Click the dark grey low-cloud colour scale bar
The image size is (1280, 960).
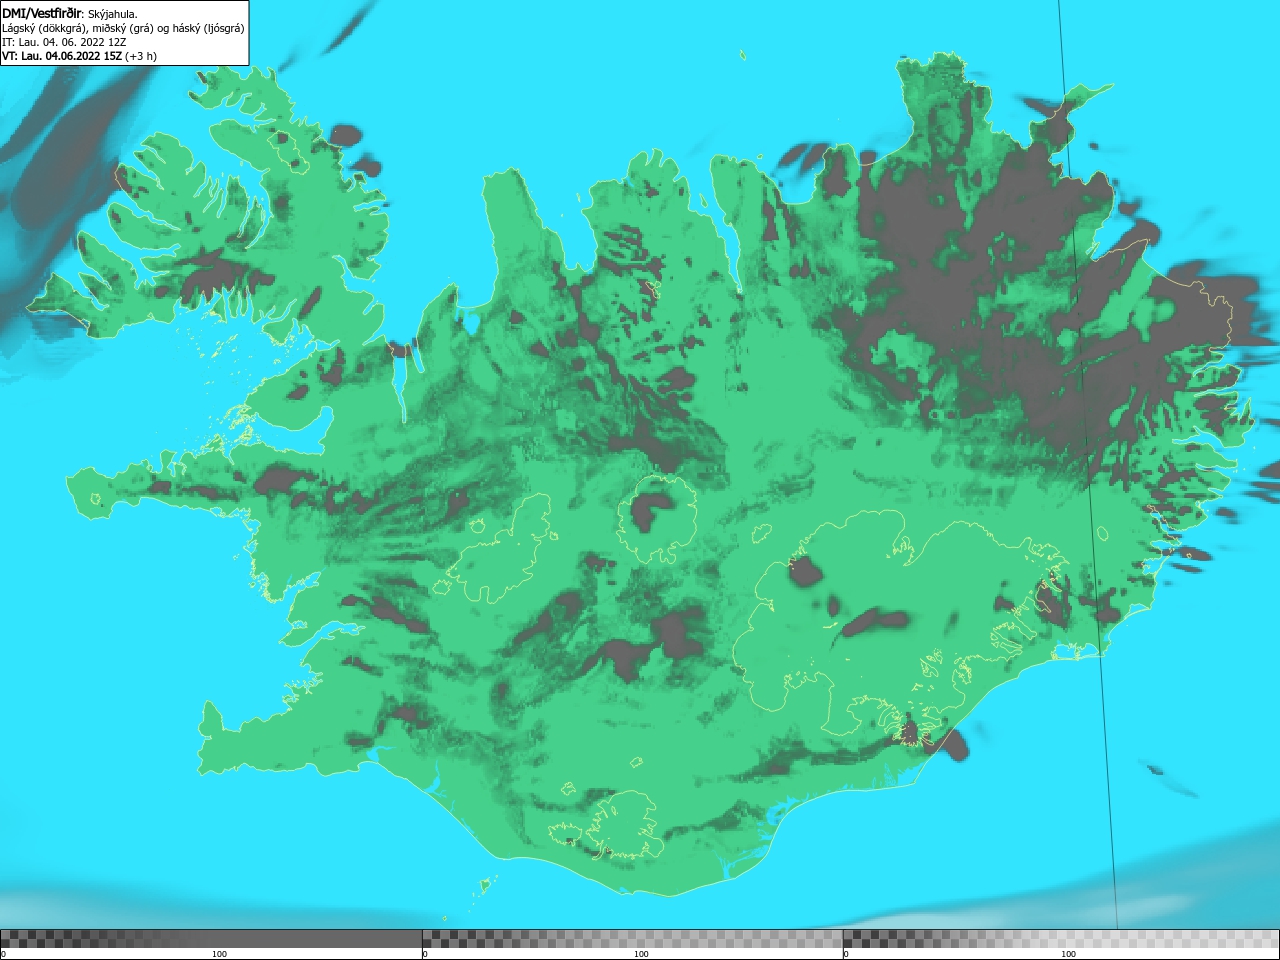[x=211, y=939]
